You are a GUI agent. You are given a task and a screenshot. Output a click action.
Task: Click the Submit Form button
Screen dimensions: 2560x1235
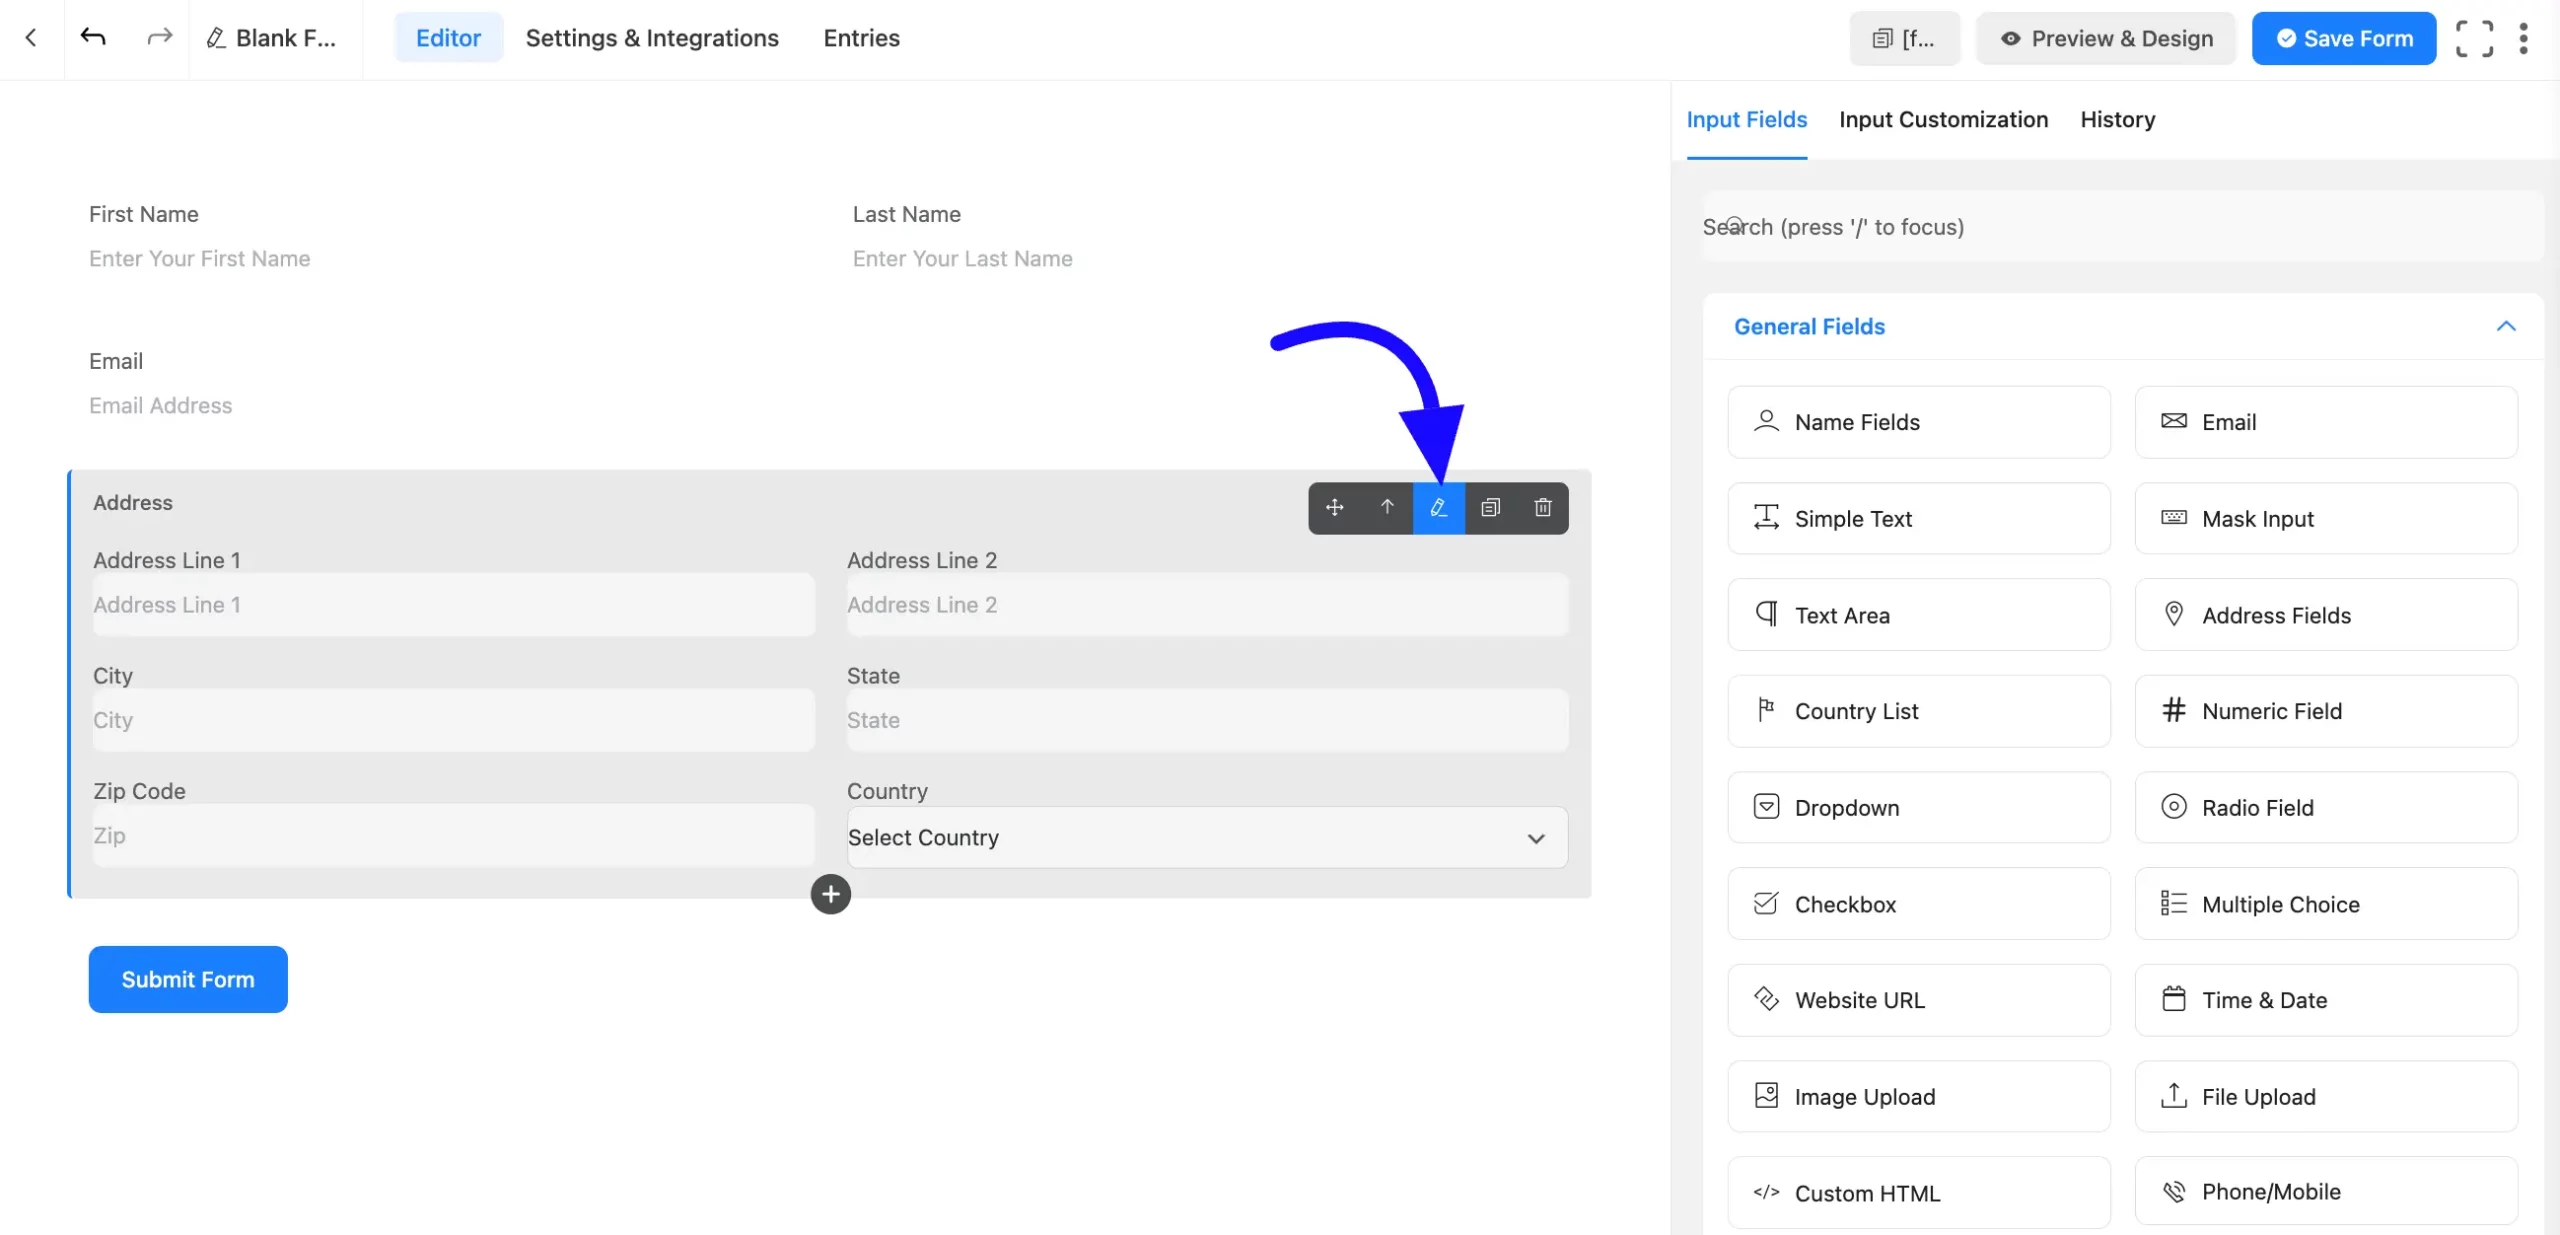[188, 979]
